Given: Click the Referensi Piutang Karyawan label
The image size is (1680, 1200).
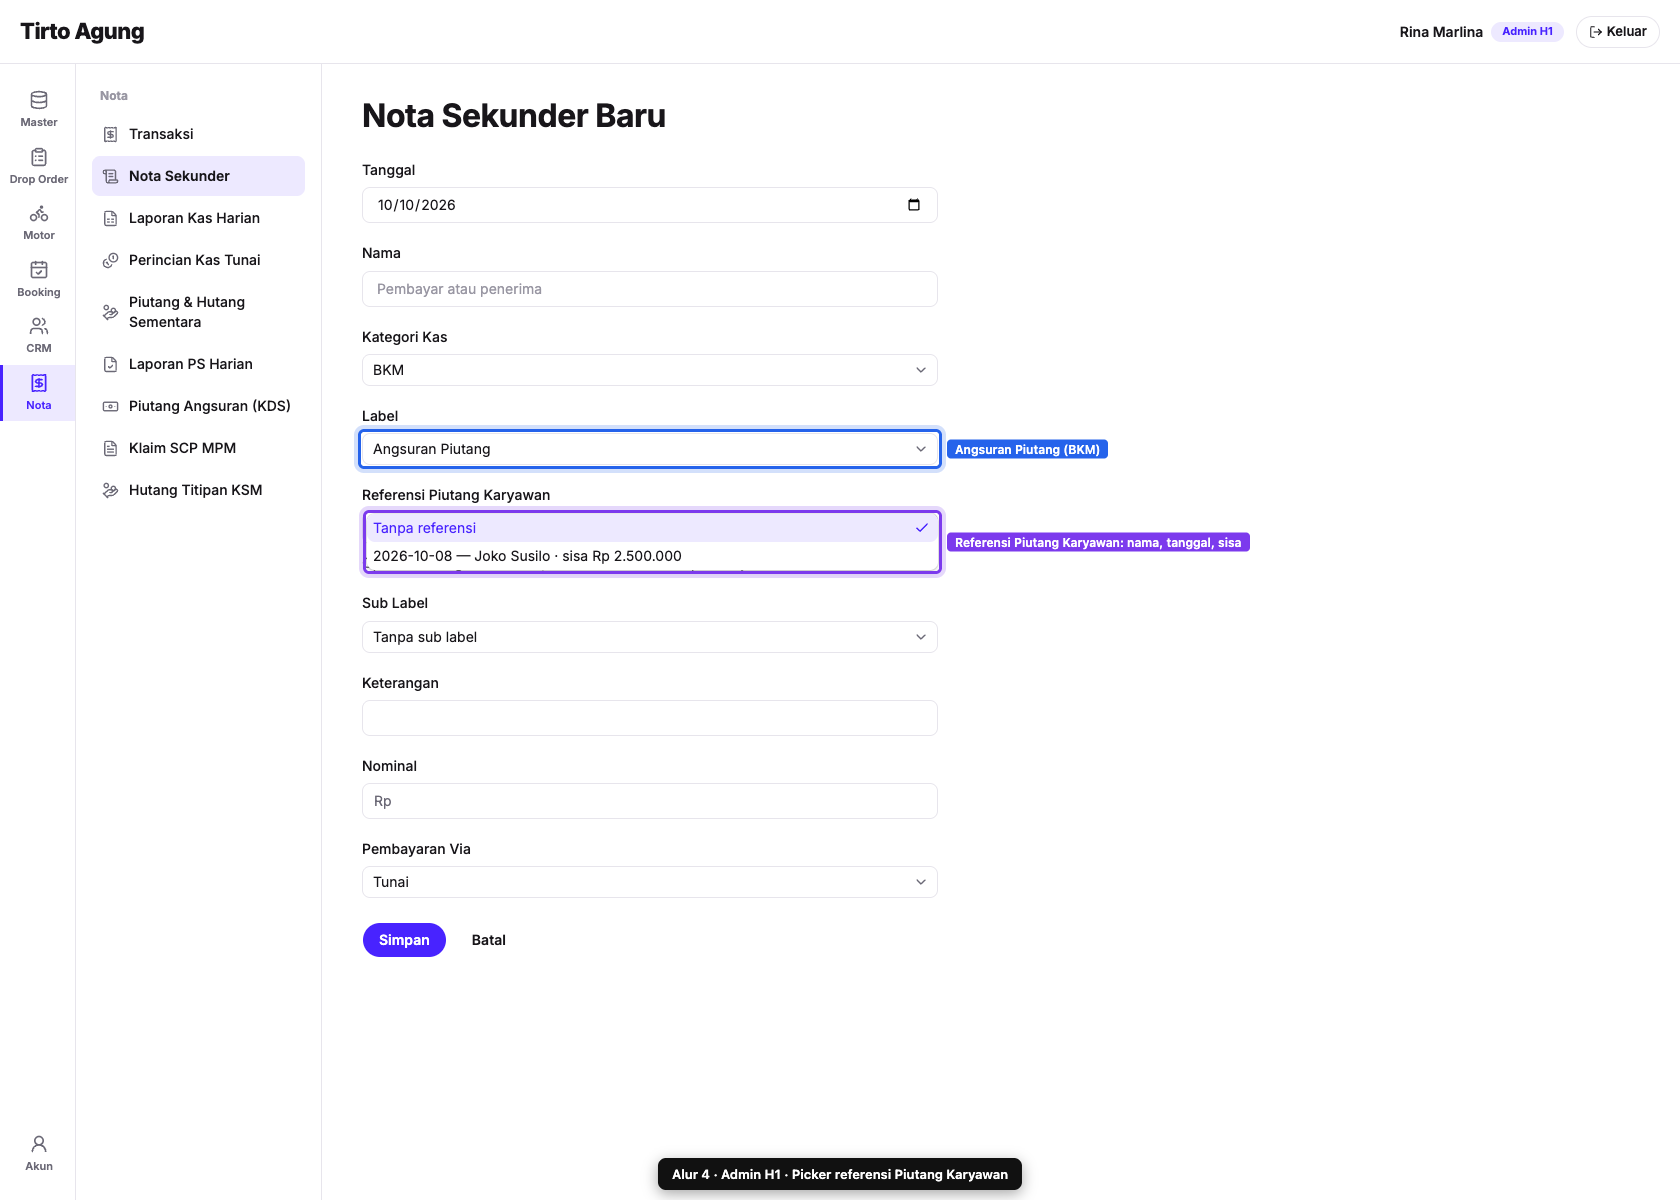Looking at the screenshot, I should click(x=456, y=495).
